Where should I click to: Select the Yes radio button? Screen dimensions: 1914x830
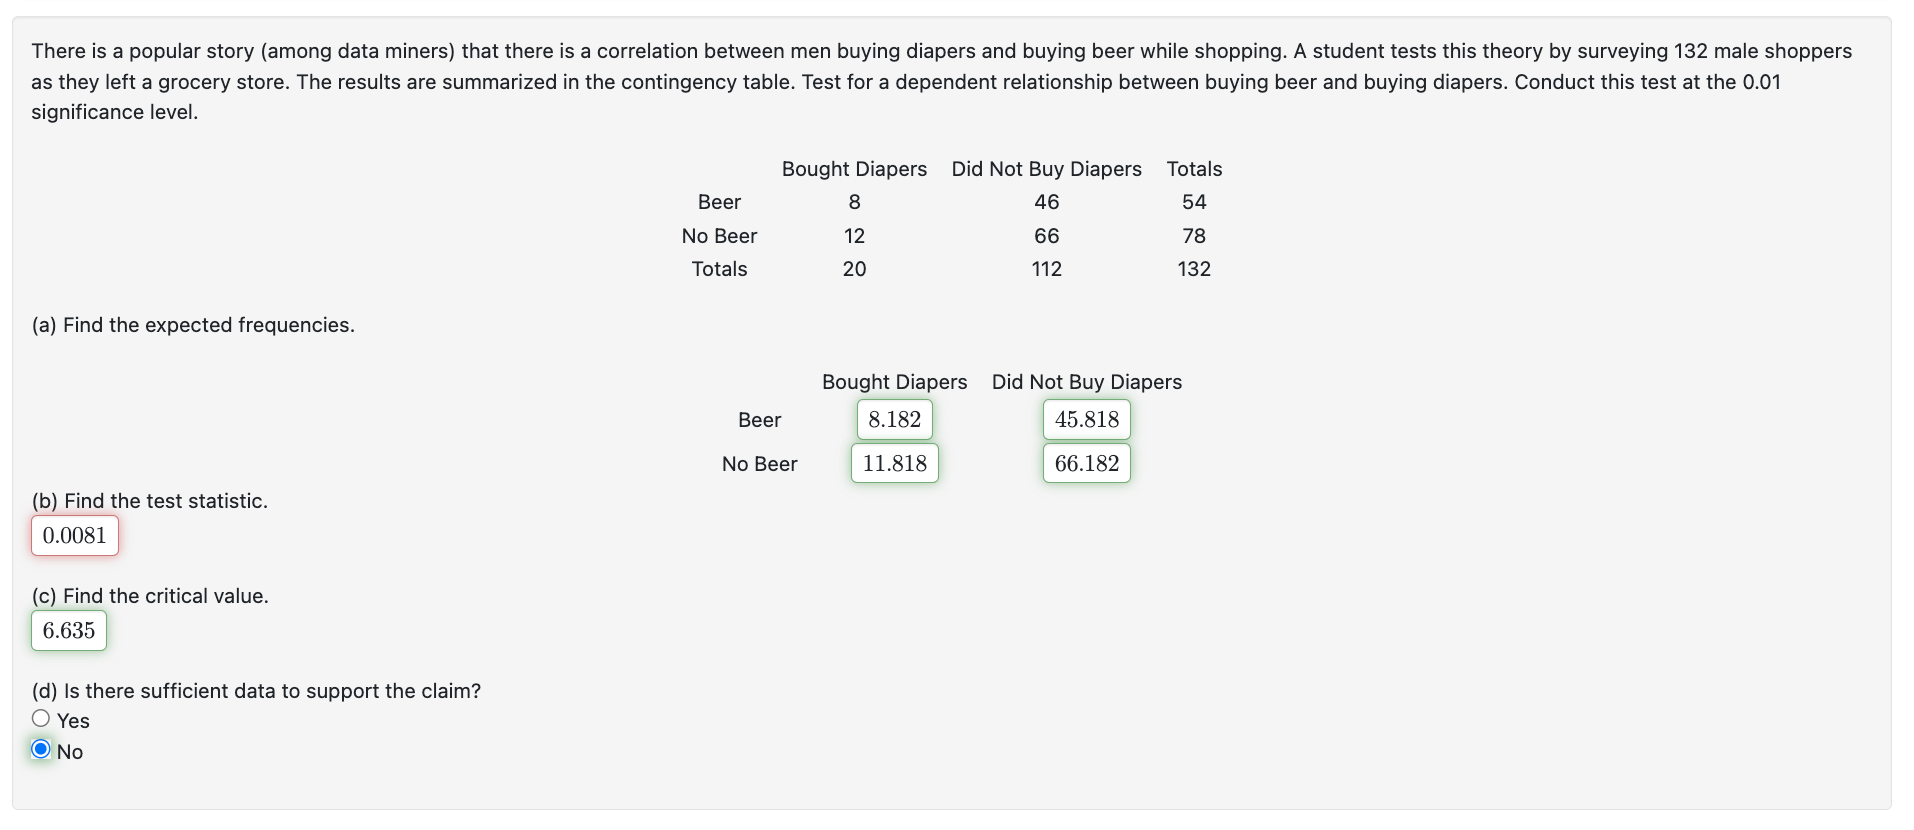41,718
